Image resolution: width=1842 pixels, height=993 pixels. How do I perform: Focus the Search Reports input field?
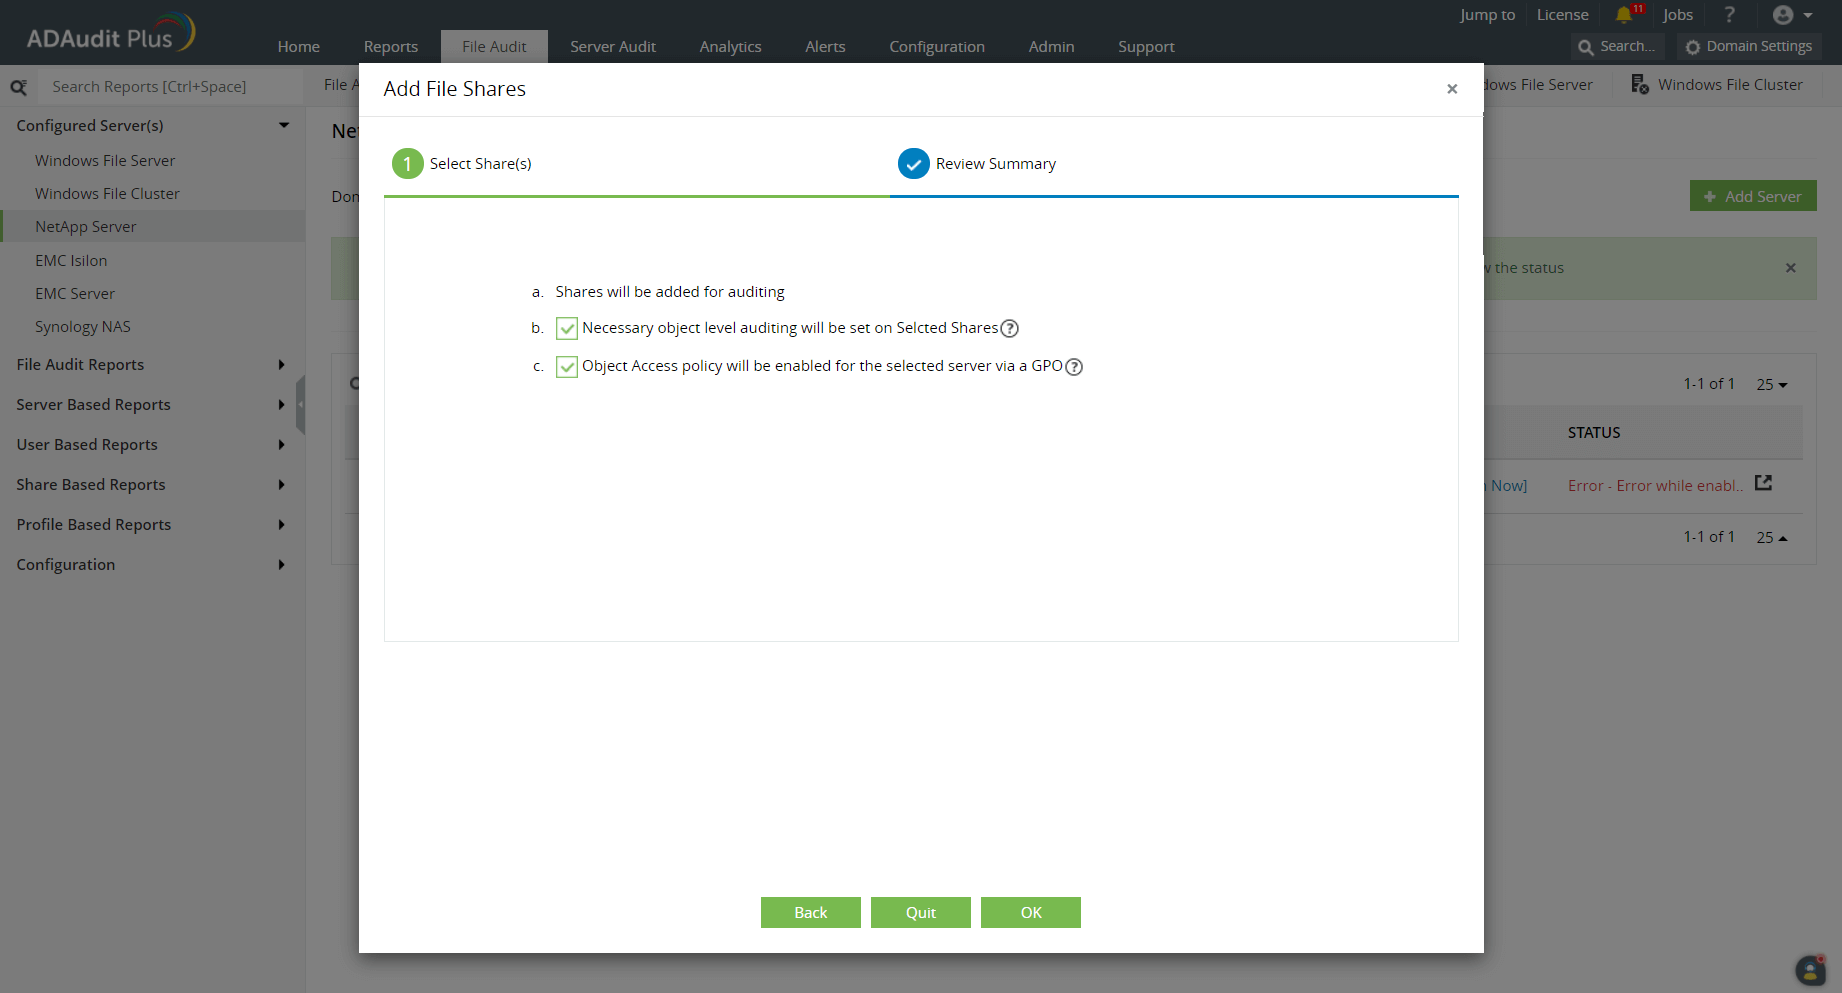pos(170,87)
